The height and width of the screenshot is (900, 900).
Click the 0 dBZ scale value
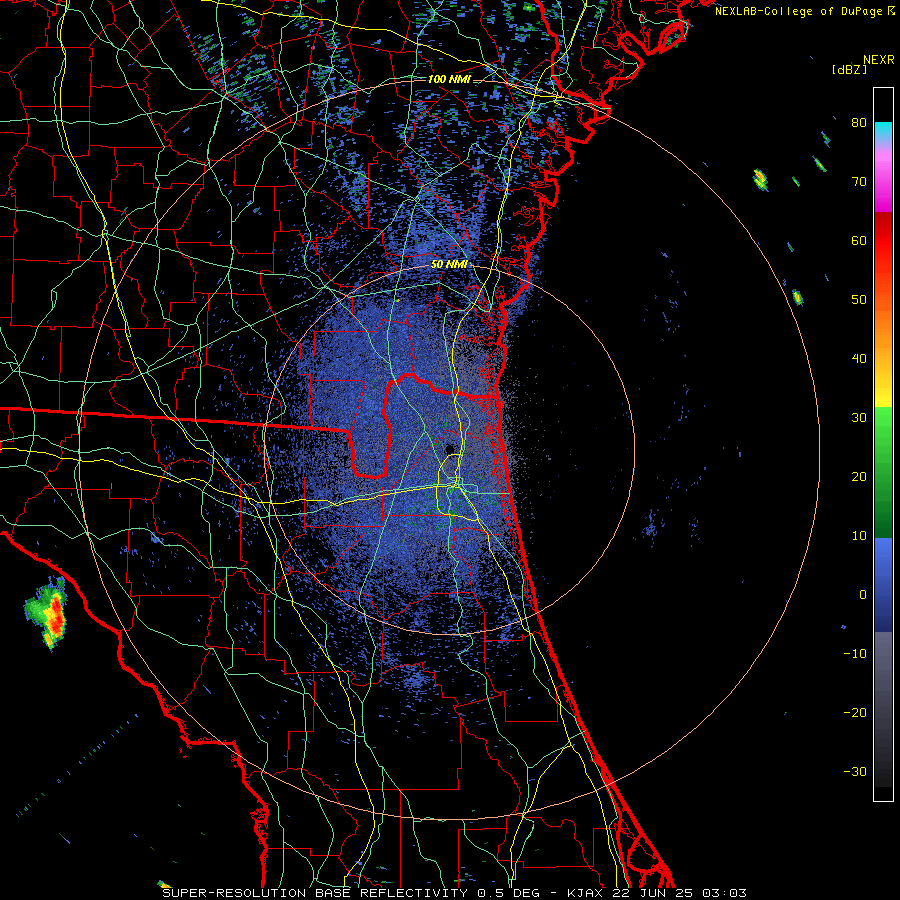click(x=863, y=595)
